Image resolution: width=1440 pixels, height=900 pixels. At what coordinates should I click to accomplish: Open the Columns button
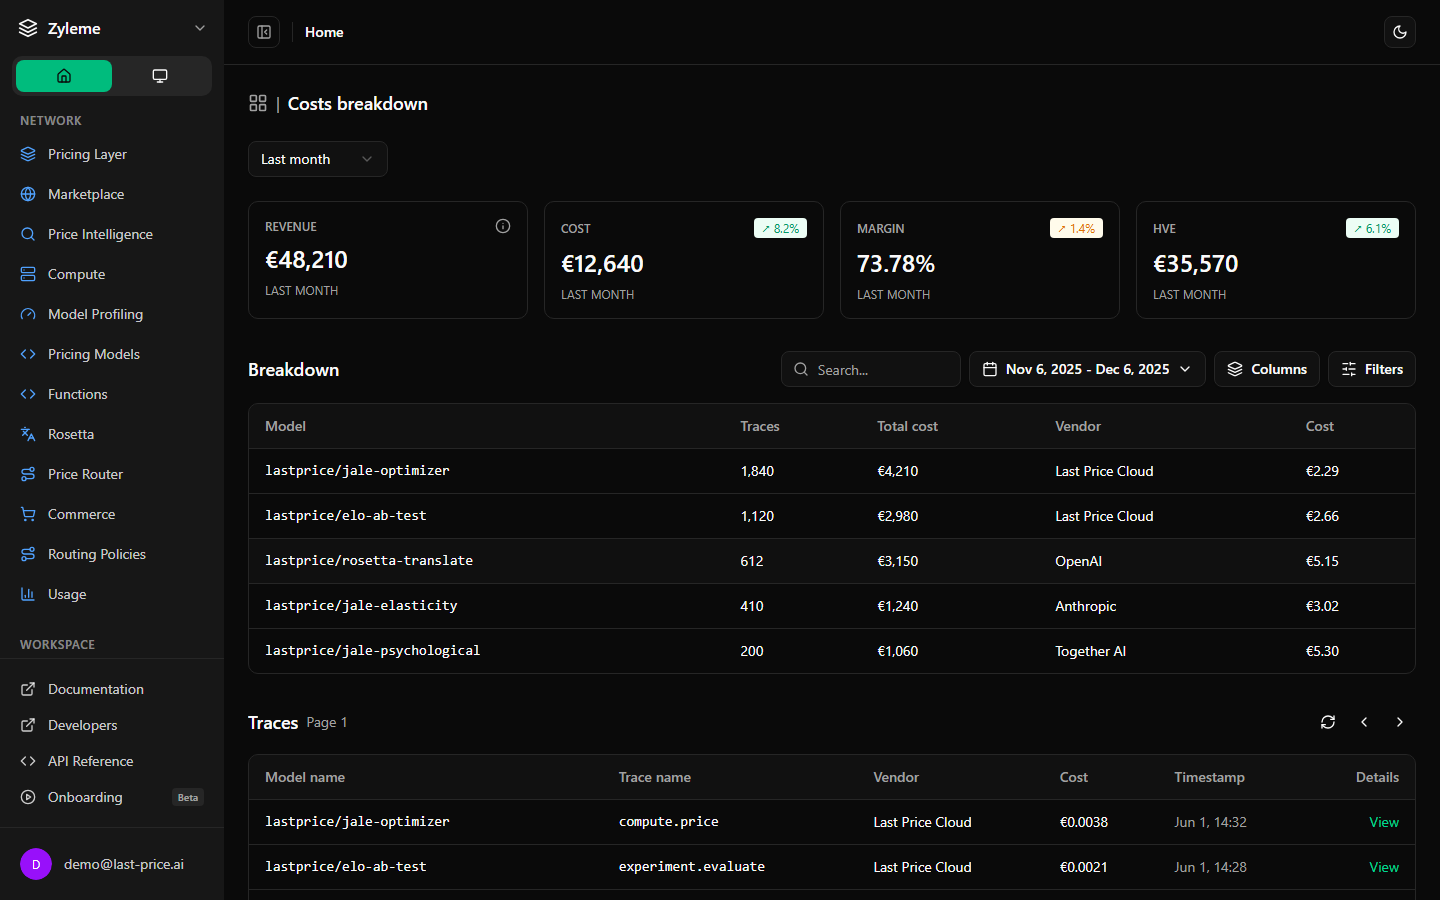1267,369
